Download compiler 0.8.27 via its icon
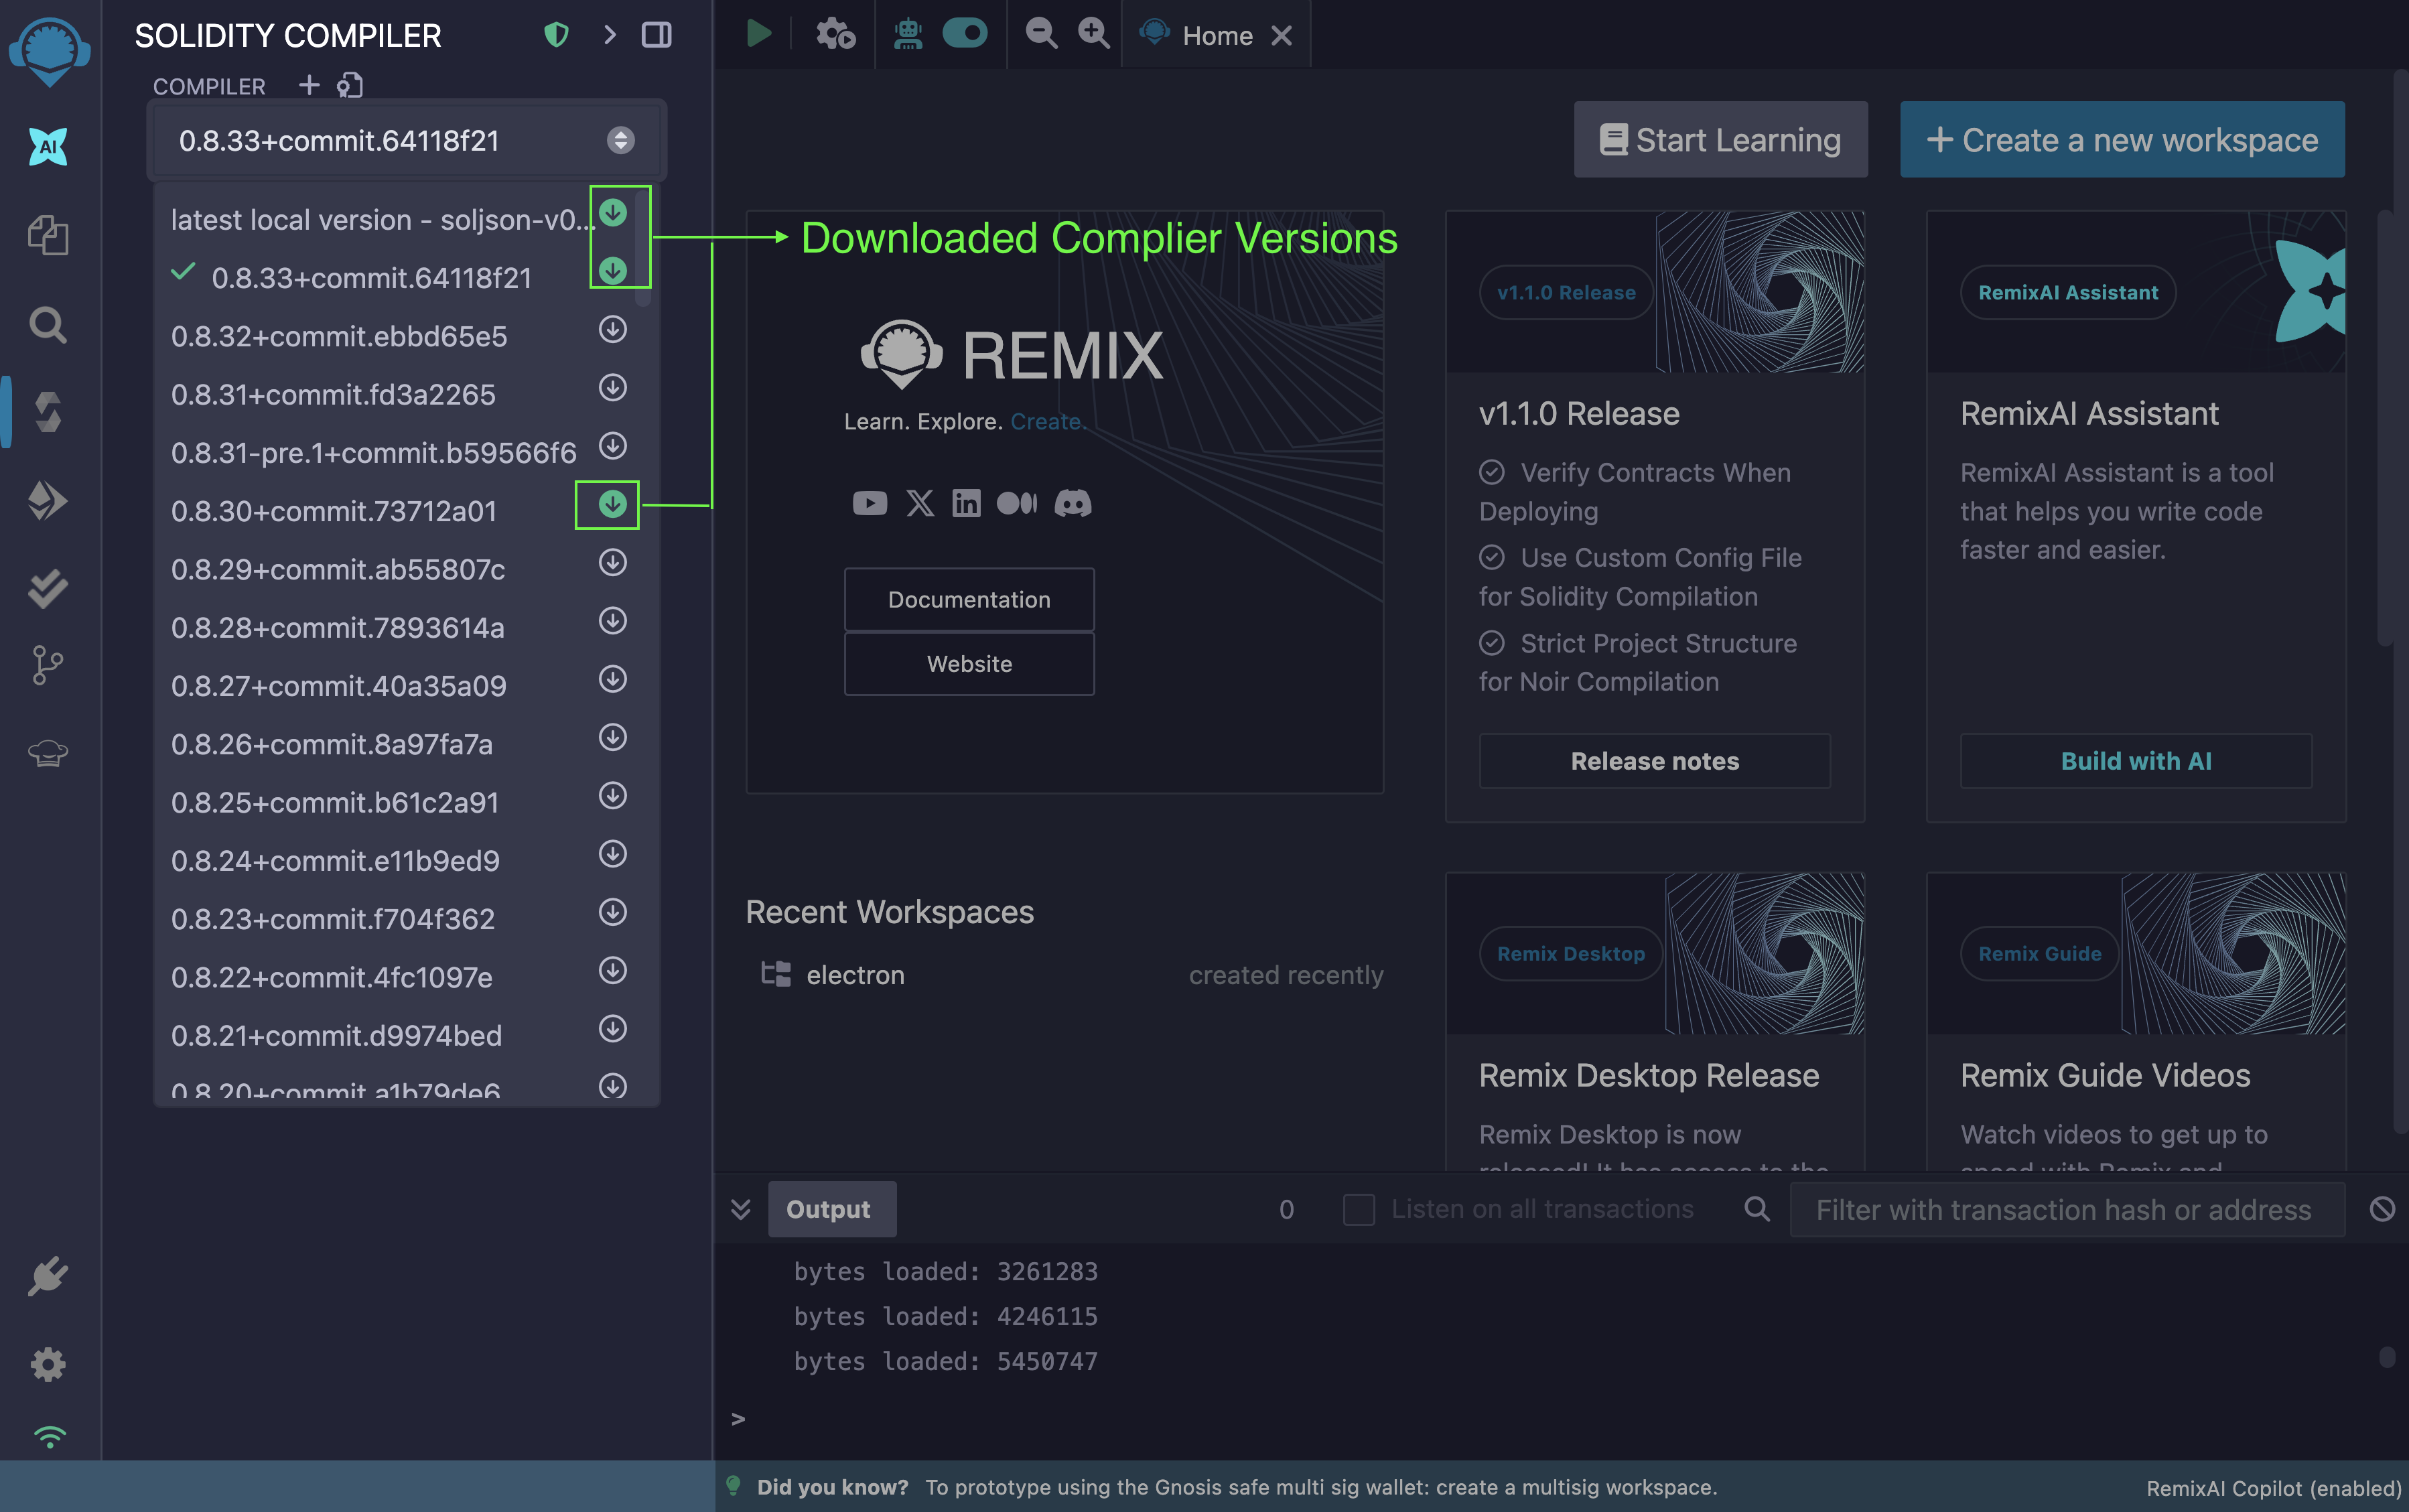2409x1512 pixels. pos(613,679)
